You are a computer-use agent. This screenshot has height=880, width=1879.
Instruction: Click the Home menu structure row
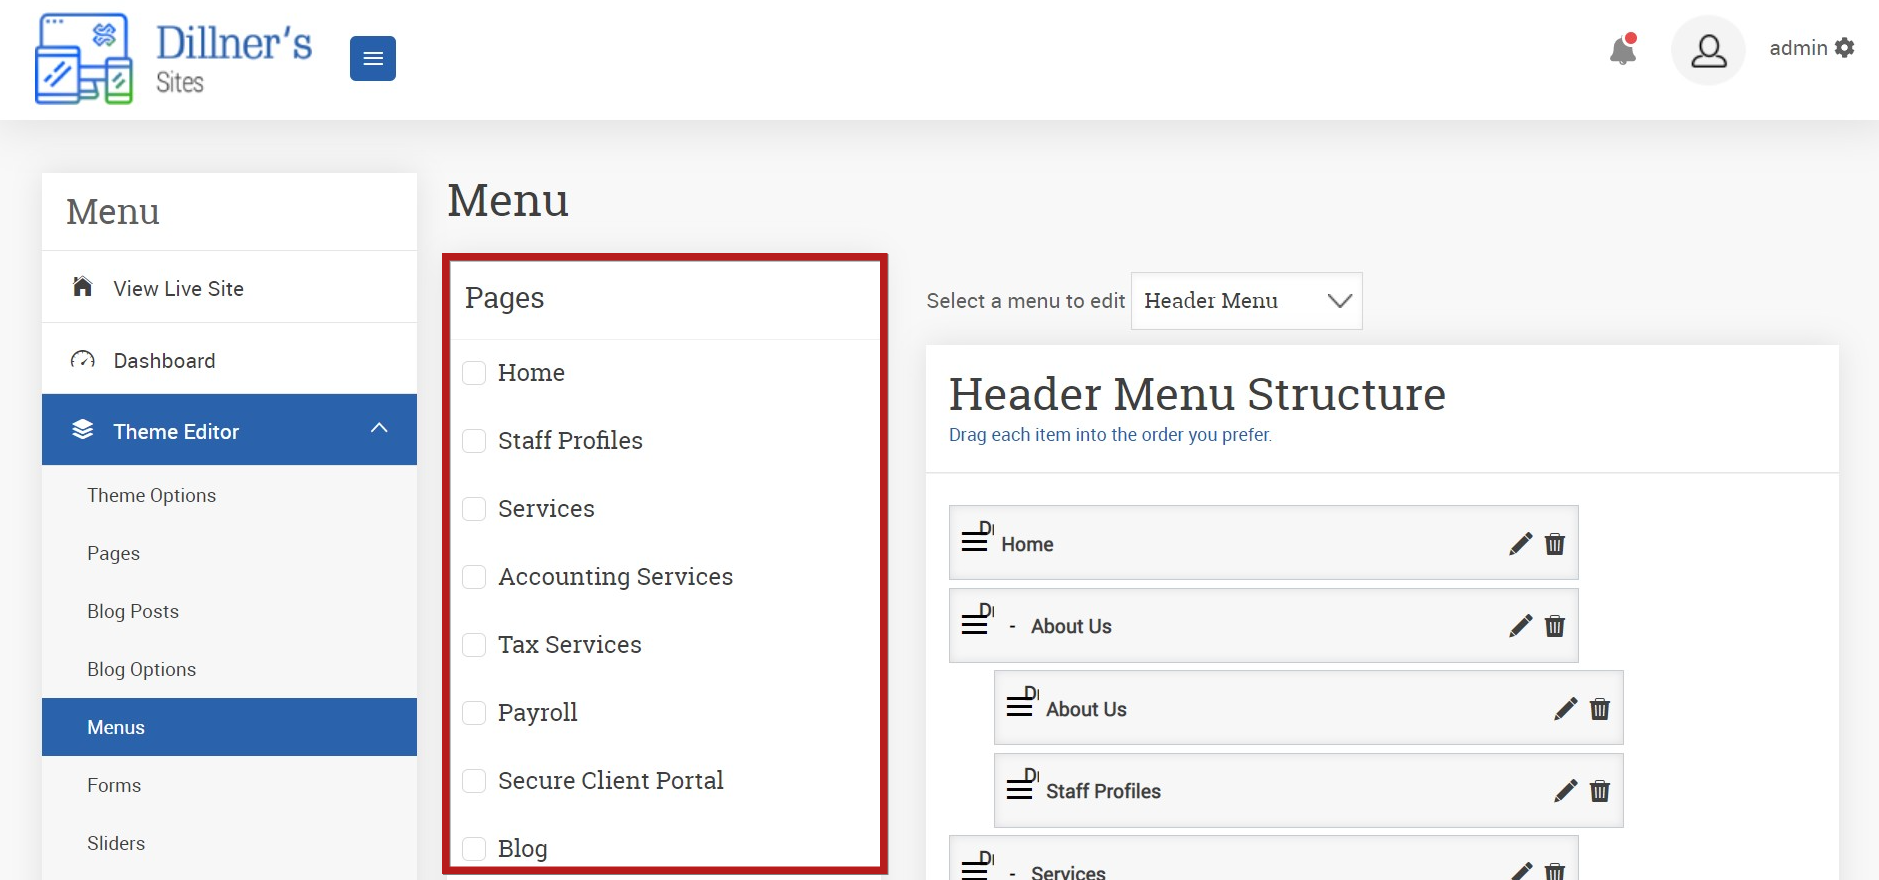1263,542
